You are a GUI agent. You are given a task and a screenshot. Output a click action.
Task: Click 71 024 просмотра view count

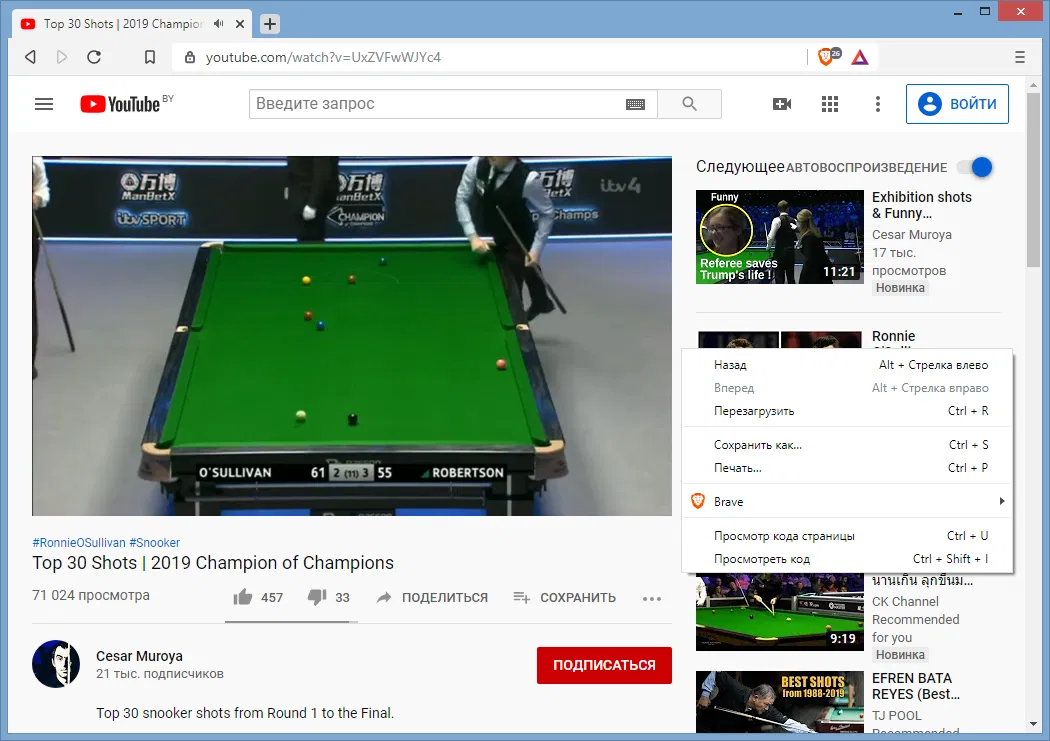point(91,595)
